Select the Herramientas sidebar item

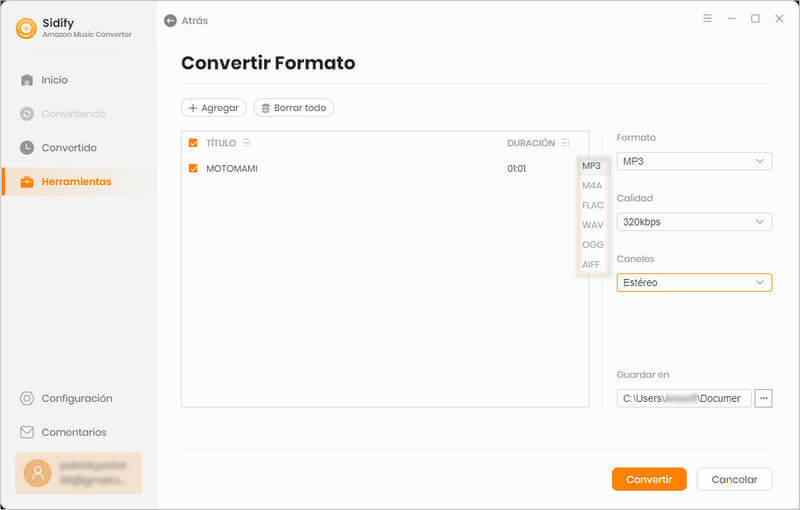[x=77, y=182]
